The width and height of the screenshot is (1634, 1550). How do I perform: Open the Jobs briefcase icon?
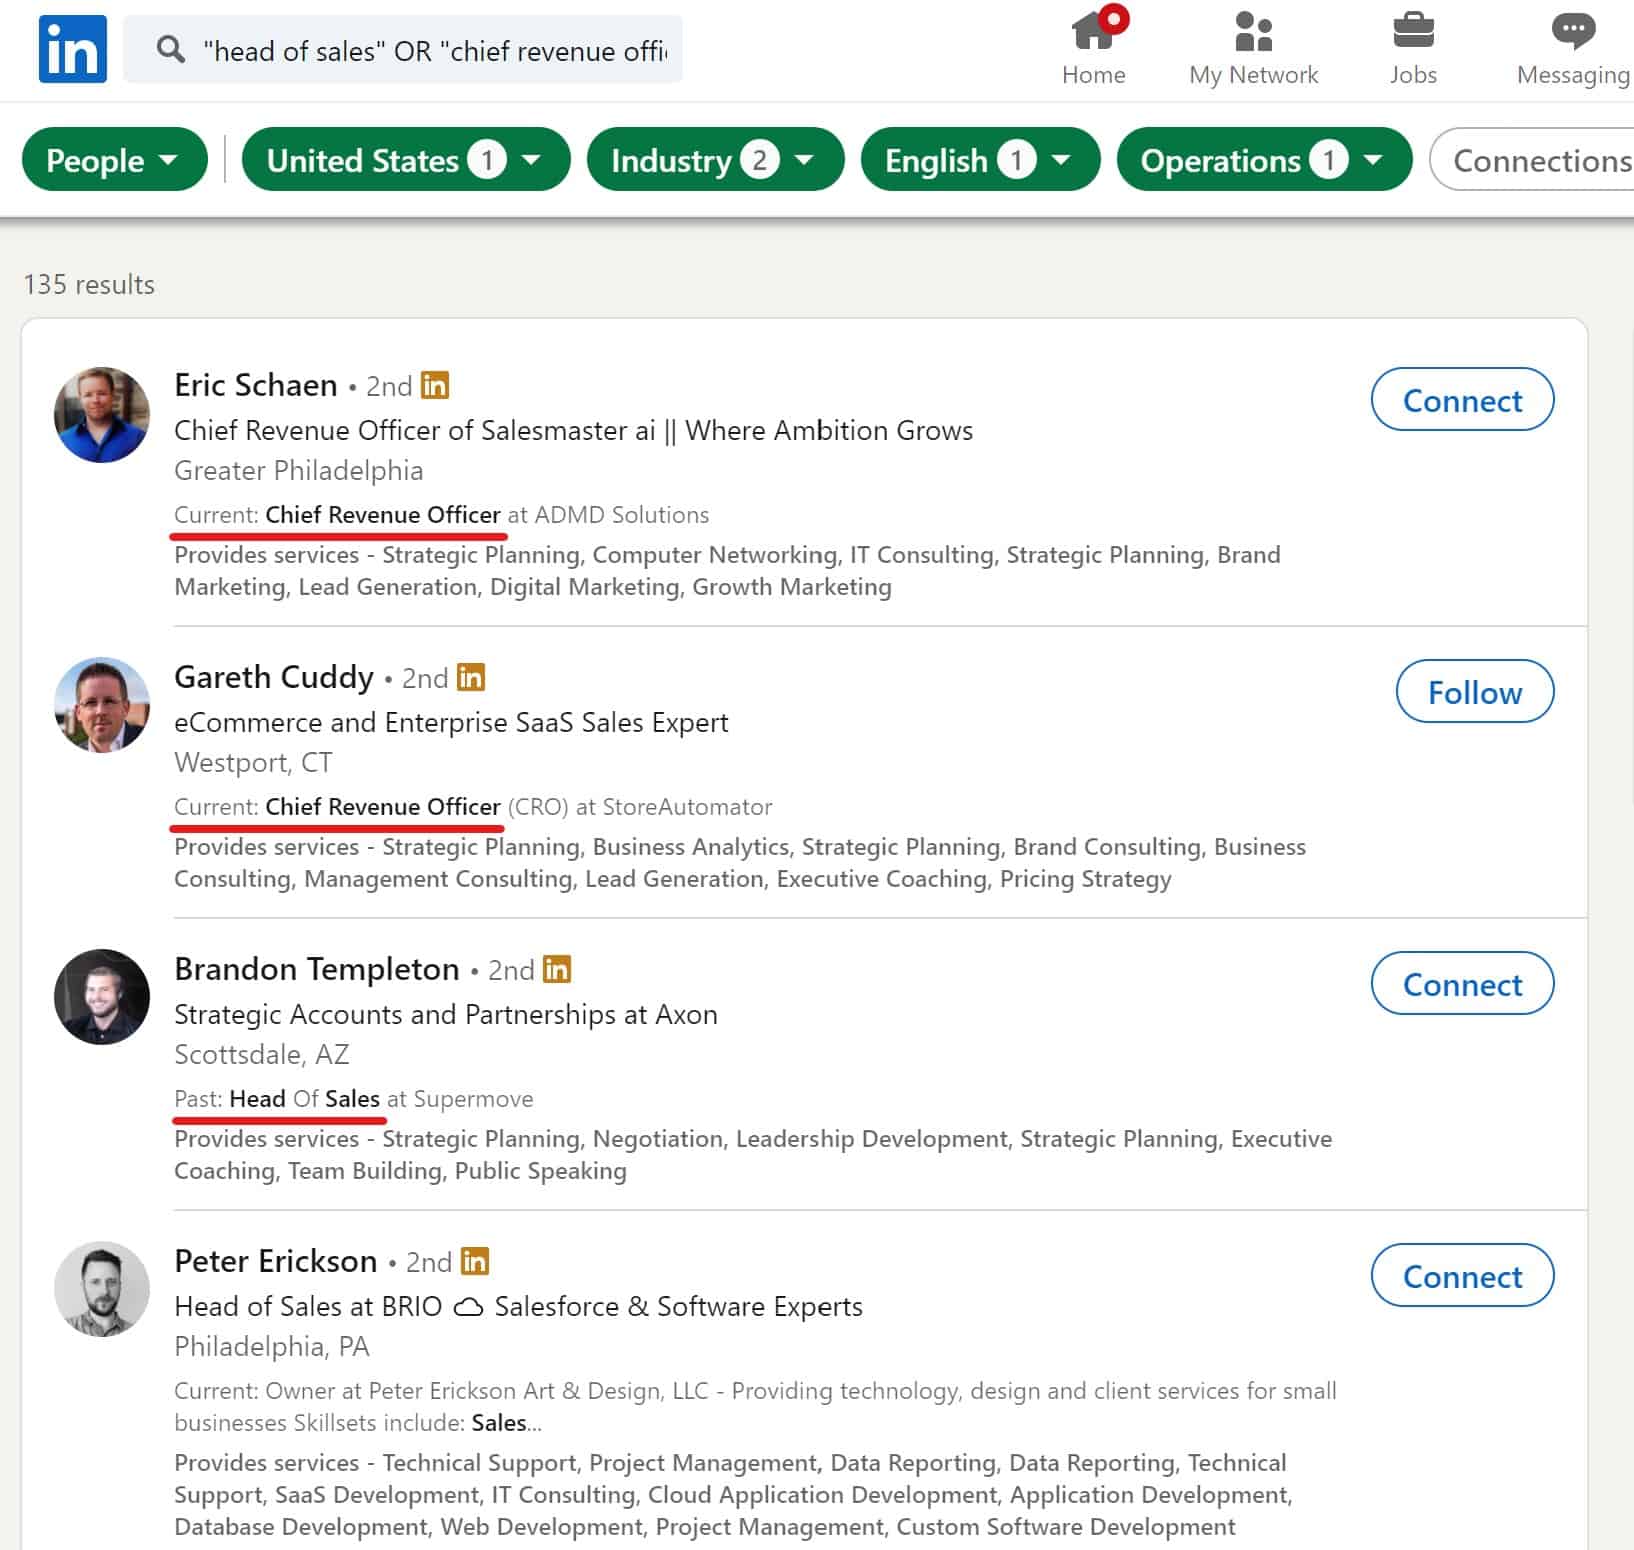pos(1412,32)
